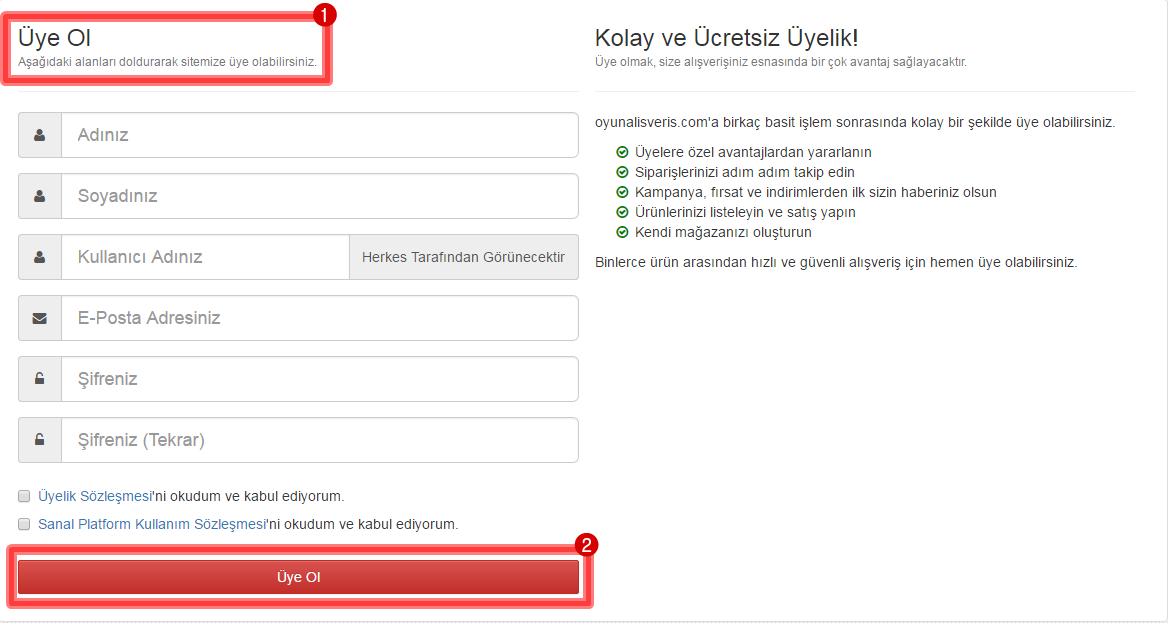Click the Kolay ve Ücretsiz Üyelik! heading

(x=726, y=38)
